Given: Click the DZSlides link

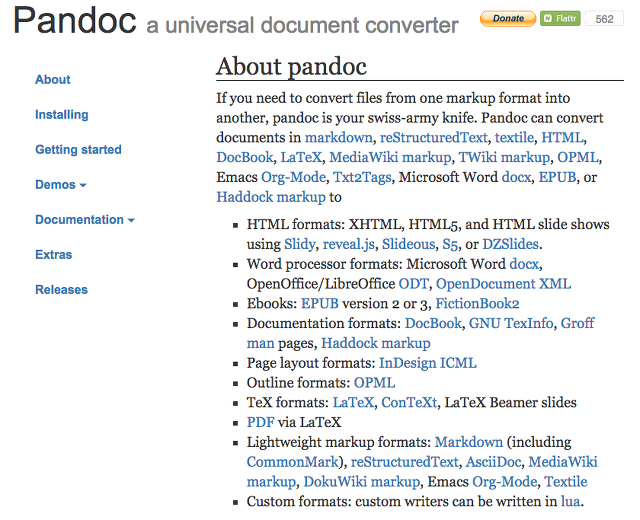Looking at the screenshot, I should (510, 244).
